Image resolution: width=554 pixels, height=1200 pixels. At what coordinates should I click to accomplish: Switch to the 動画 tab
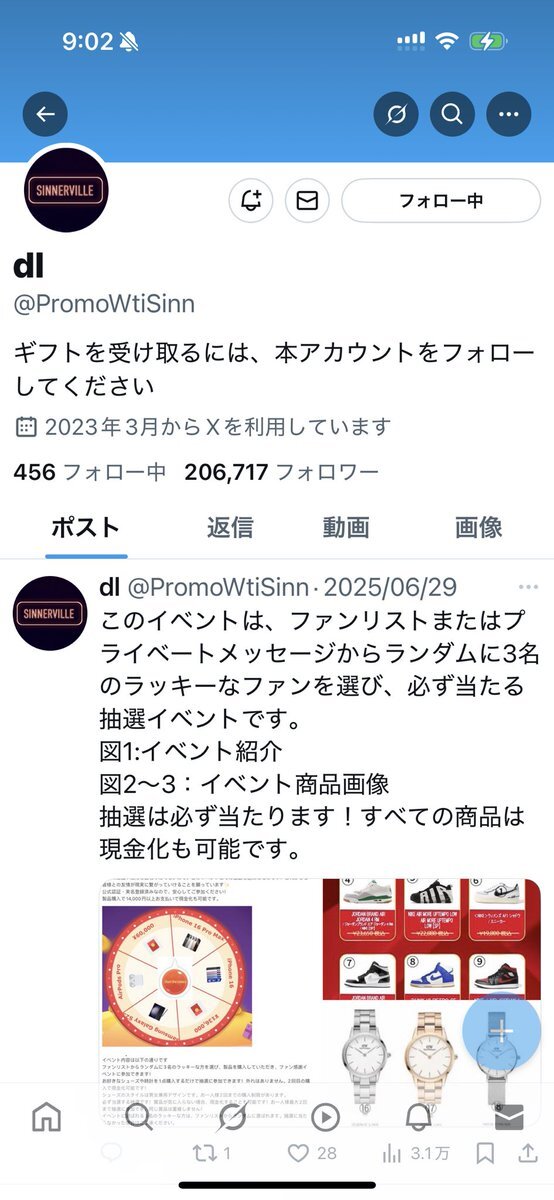tap(346, 527)
